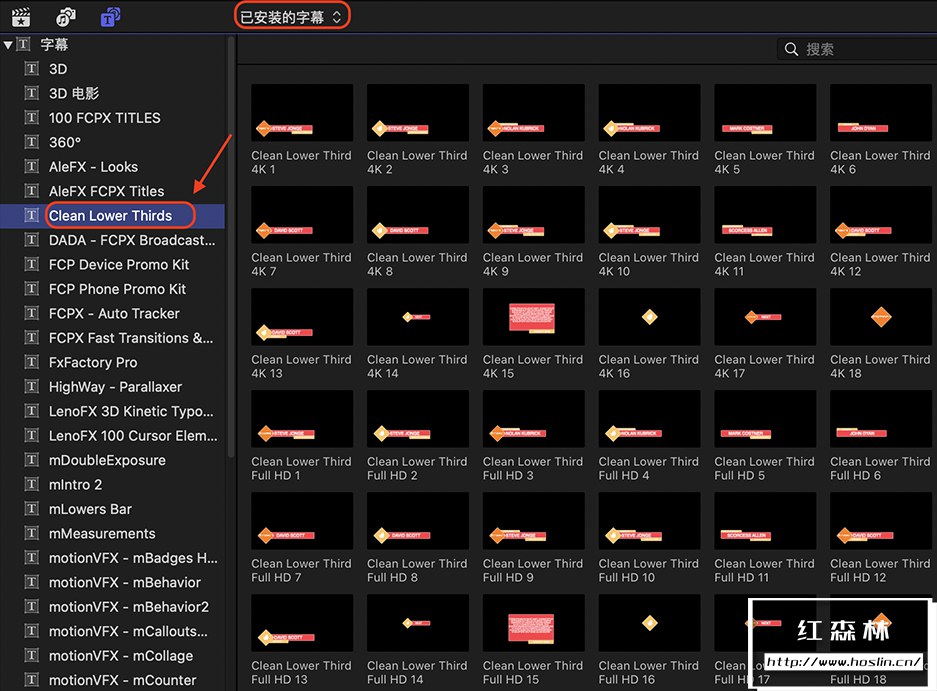Click the T icon beside mIntro 2
The height and width of the screenshot is (691, 937).
32,485
